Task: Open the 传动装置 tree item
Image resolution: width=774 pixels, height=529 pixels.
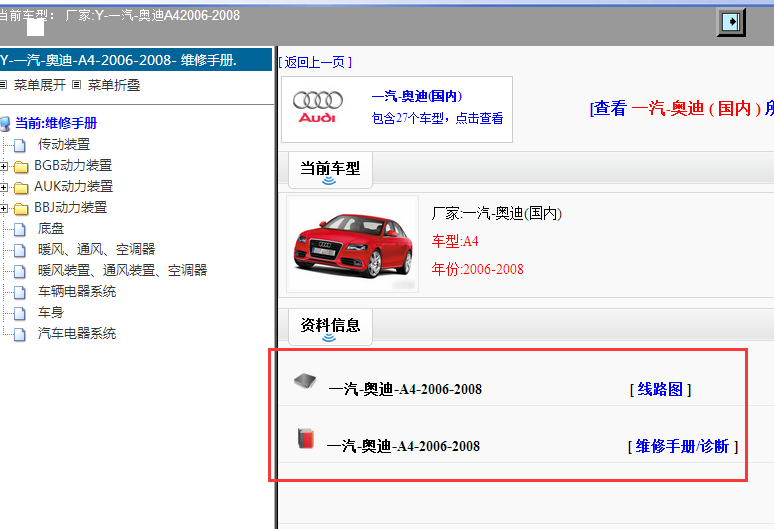Action: click(x=64, y=144)
